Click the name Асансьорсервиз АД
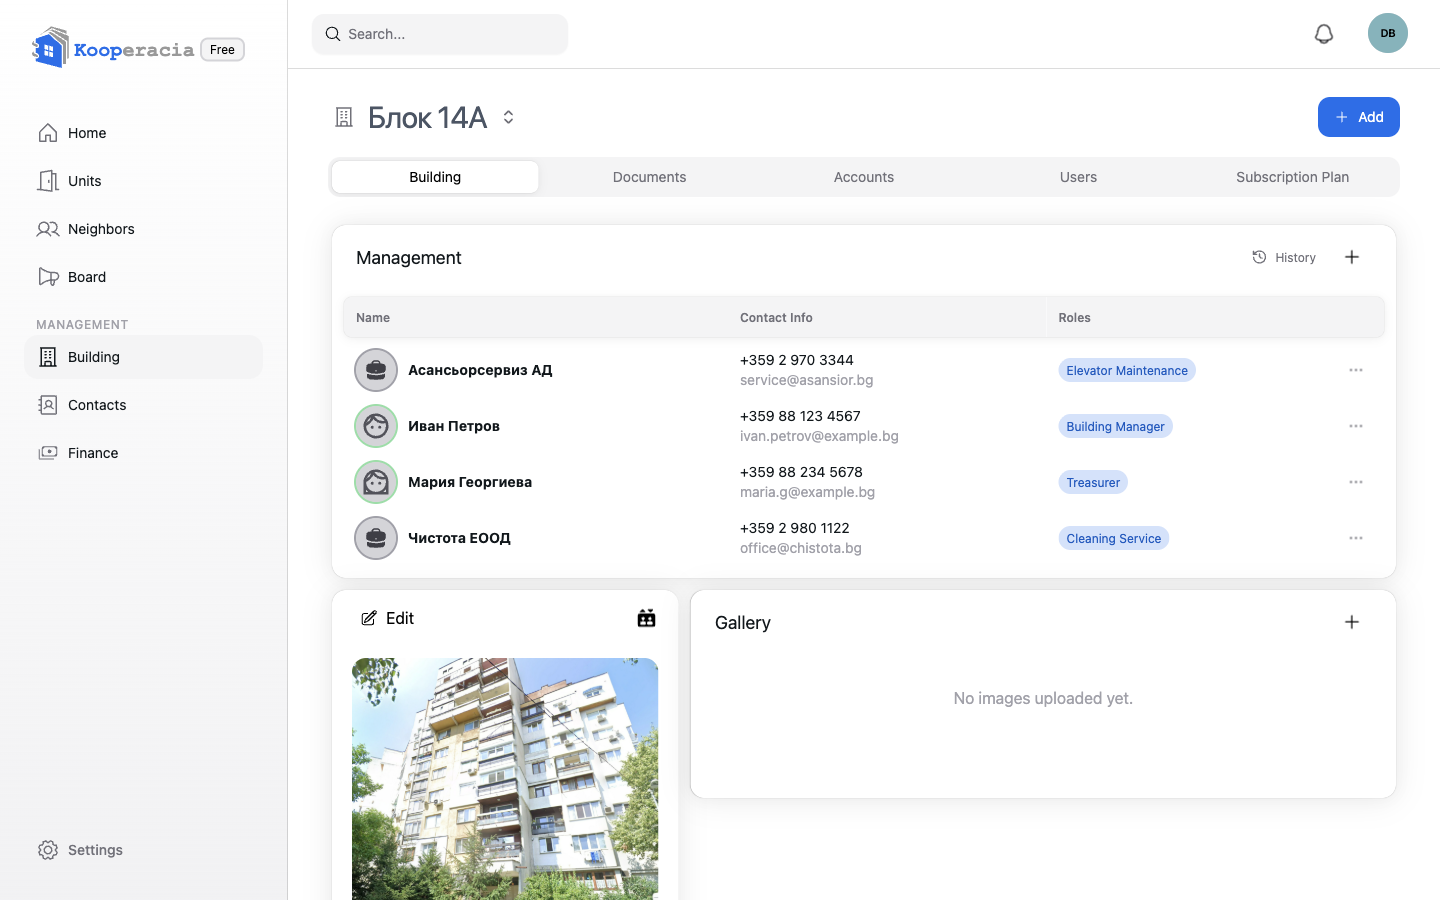 point(480,370)
